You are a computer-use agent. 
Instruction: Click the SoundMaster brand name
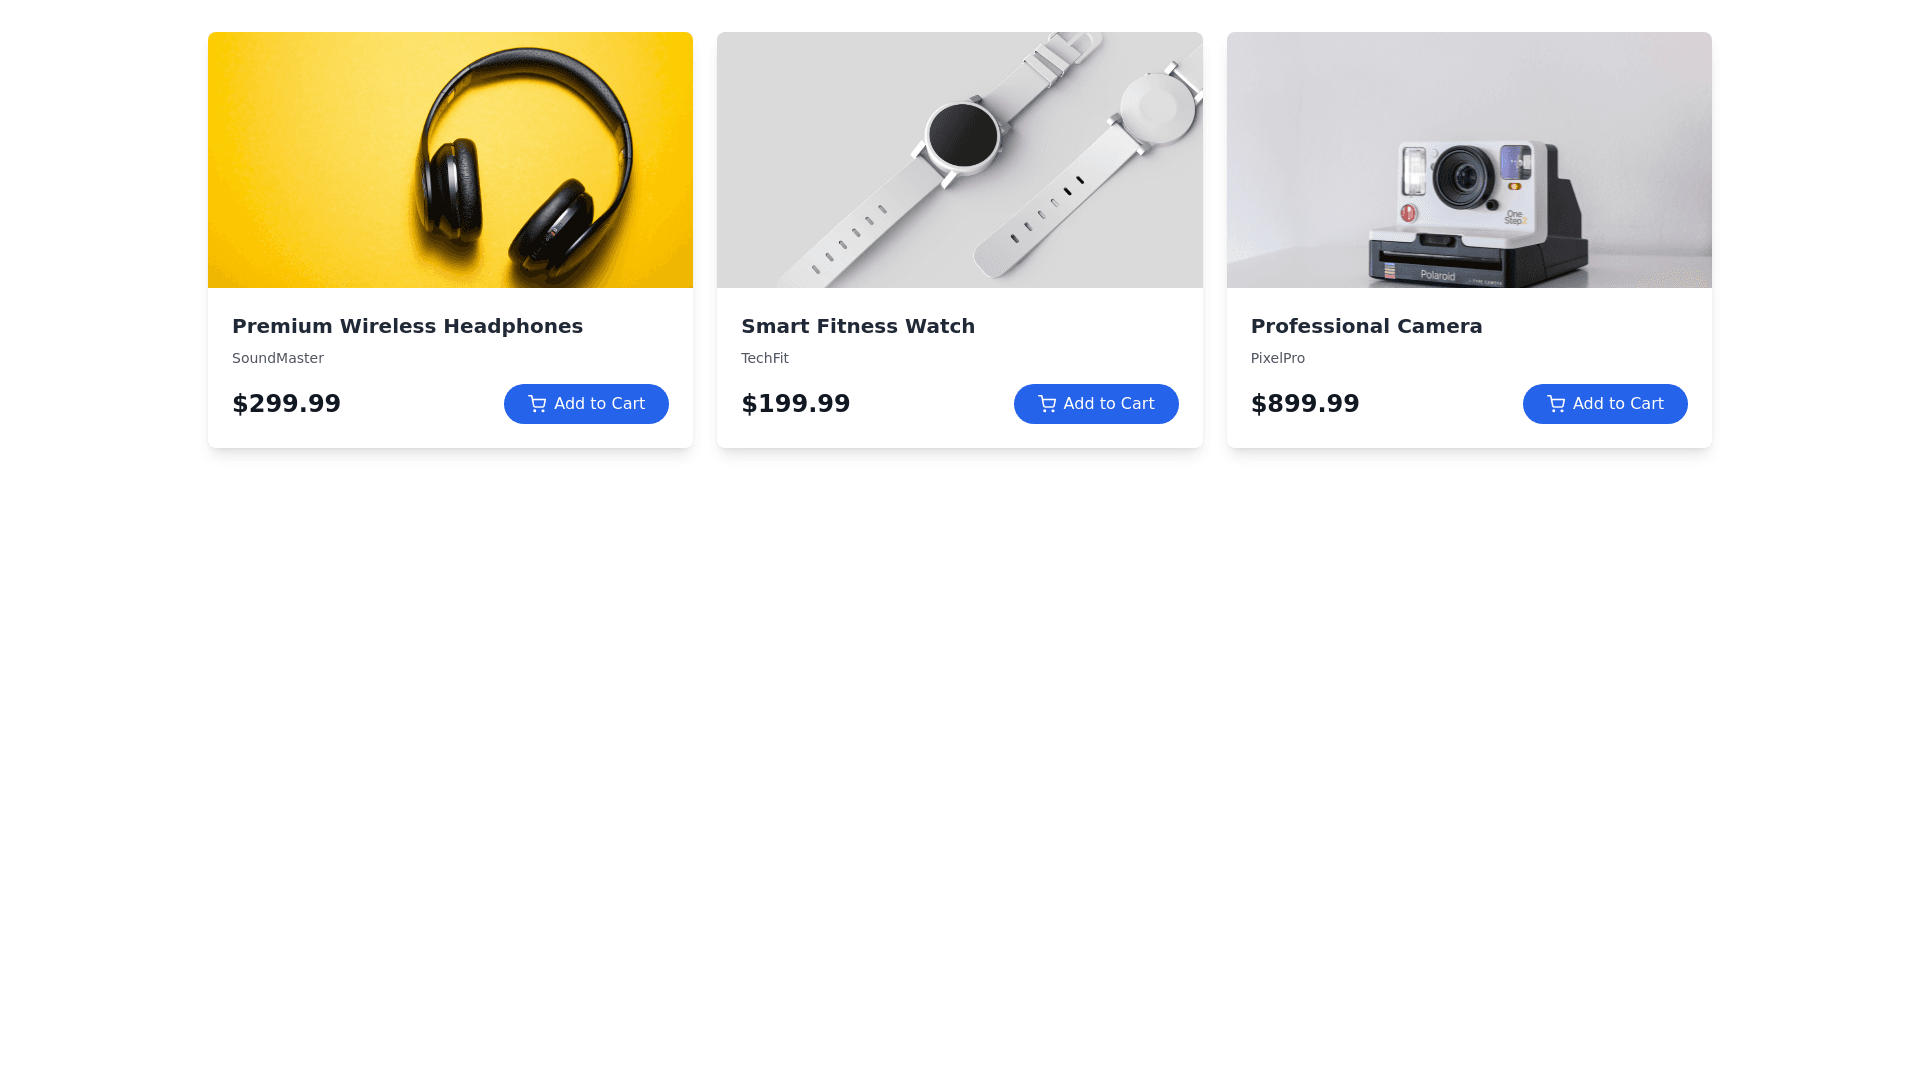point(278,358)
